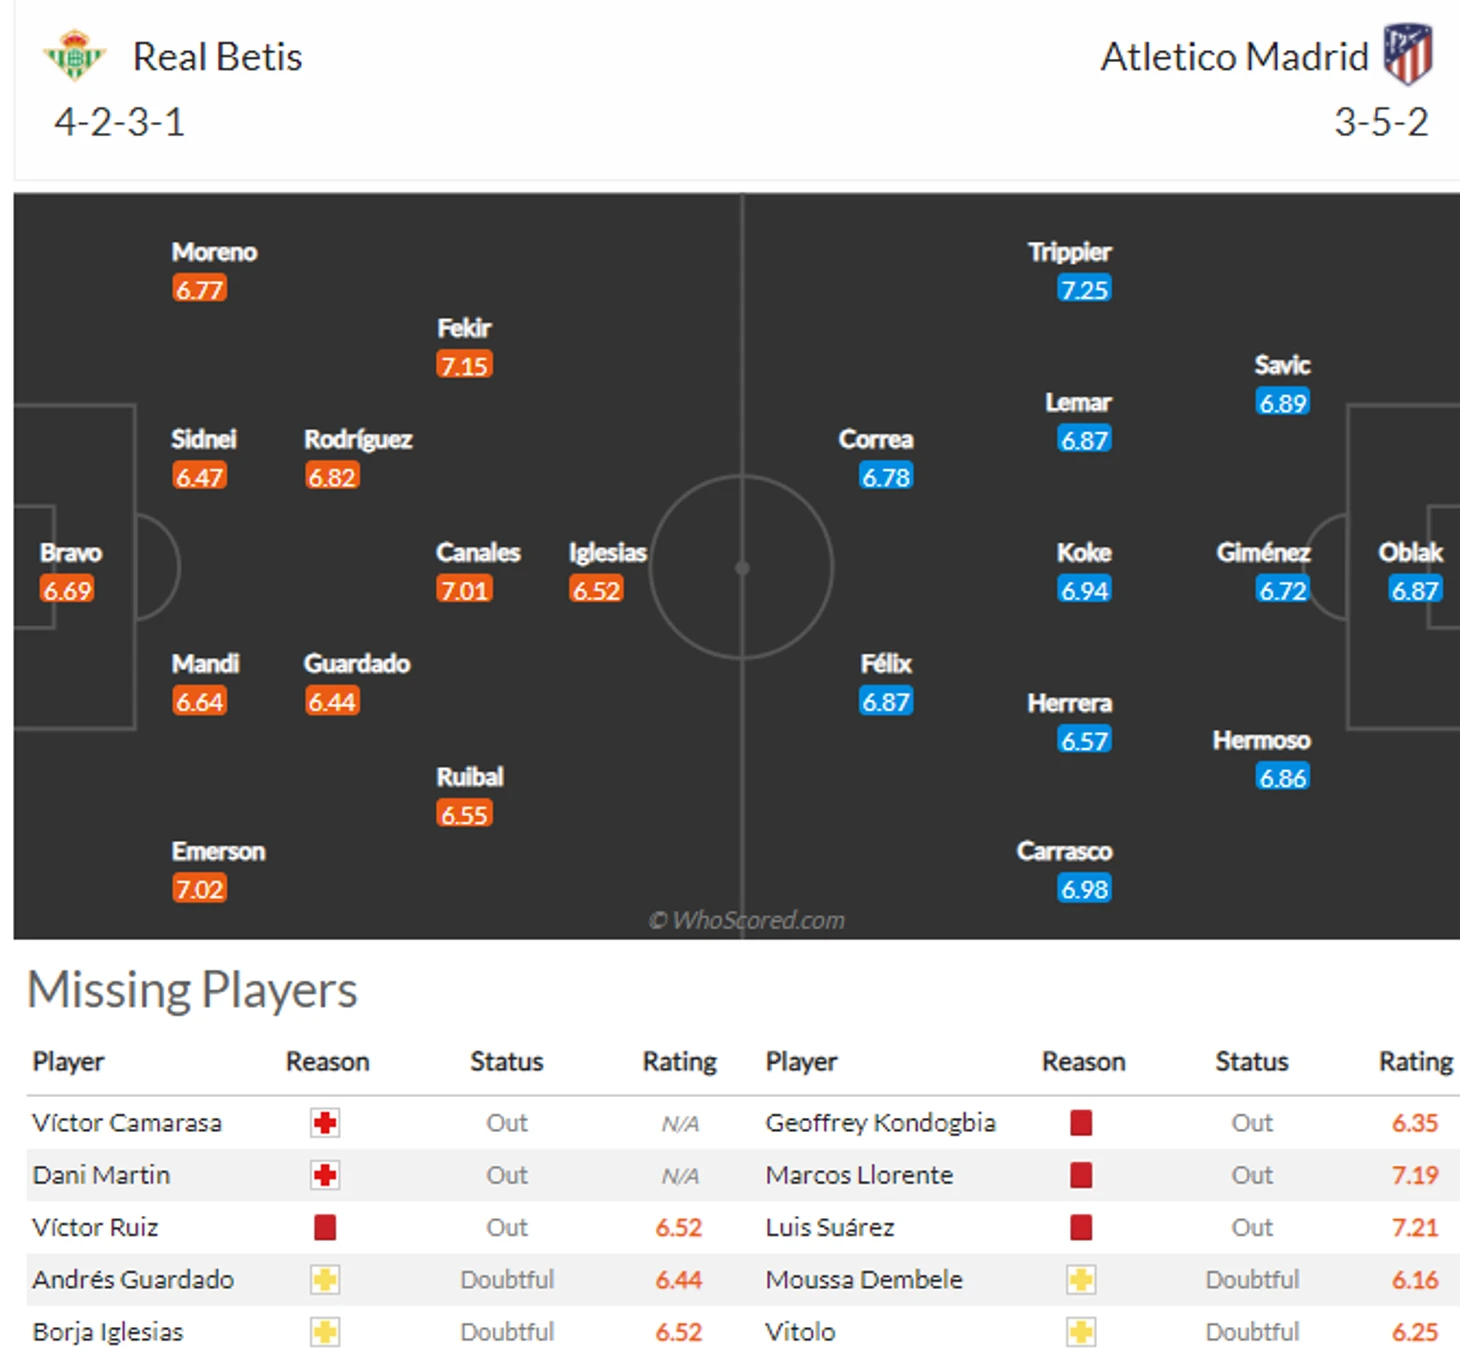Screen dimensions: 1460x1351
Task: Click Canales' 7.01 rating badge
Action: click(x=464, y=590)
